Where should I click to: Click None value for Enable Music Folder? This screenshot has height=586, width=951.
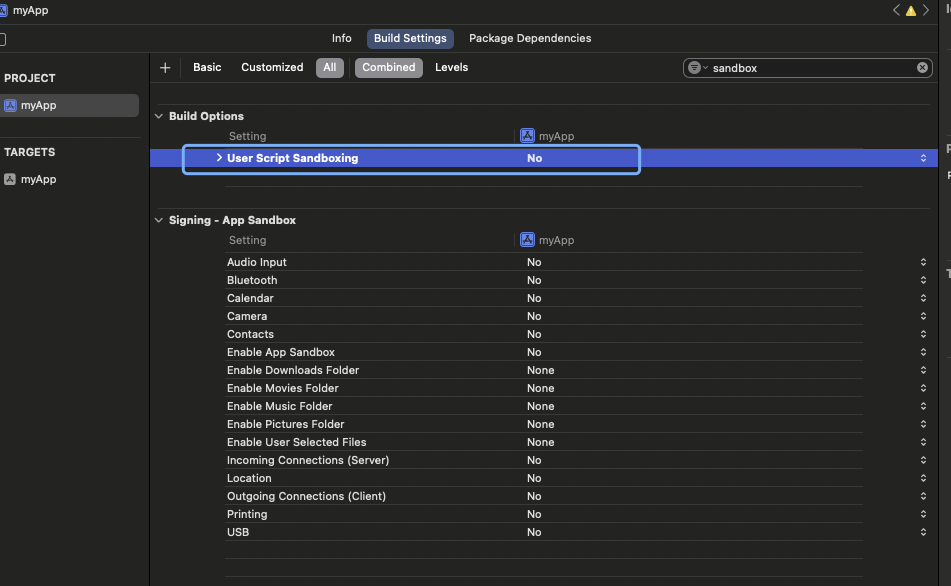pyautogui.click(x=540, y=406)
